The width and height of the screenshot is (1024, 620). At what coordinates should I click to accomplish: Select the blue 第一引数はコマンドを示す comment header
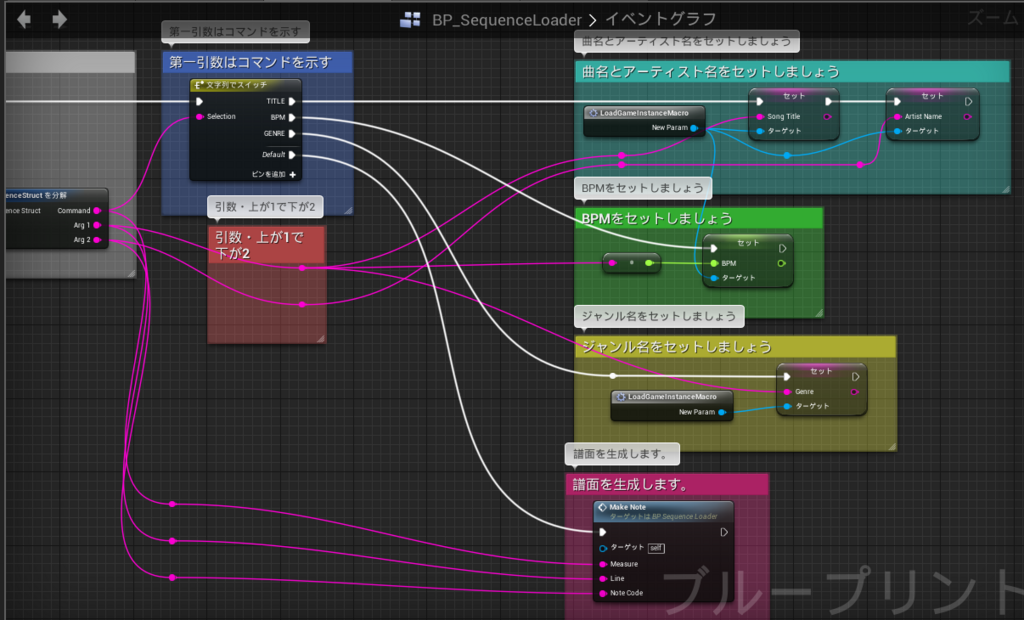pos(257,62)
